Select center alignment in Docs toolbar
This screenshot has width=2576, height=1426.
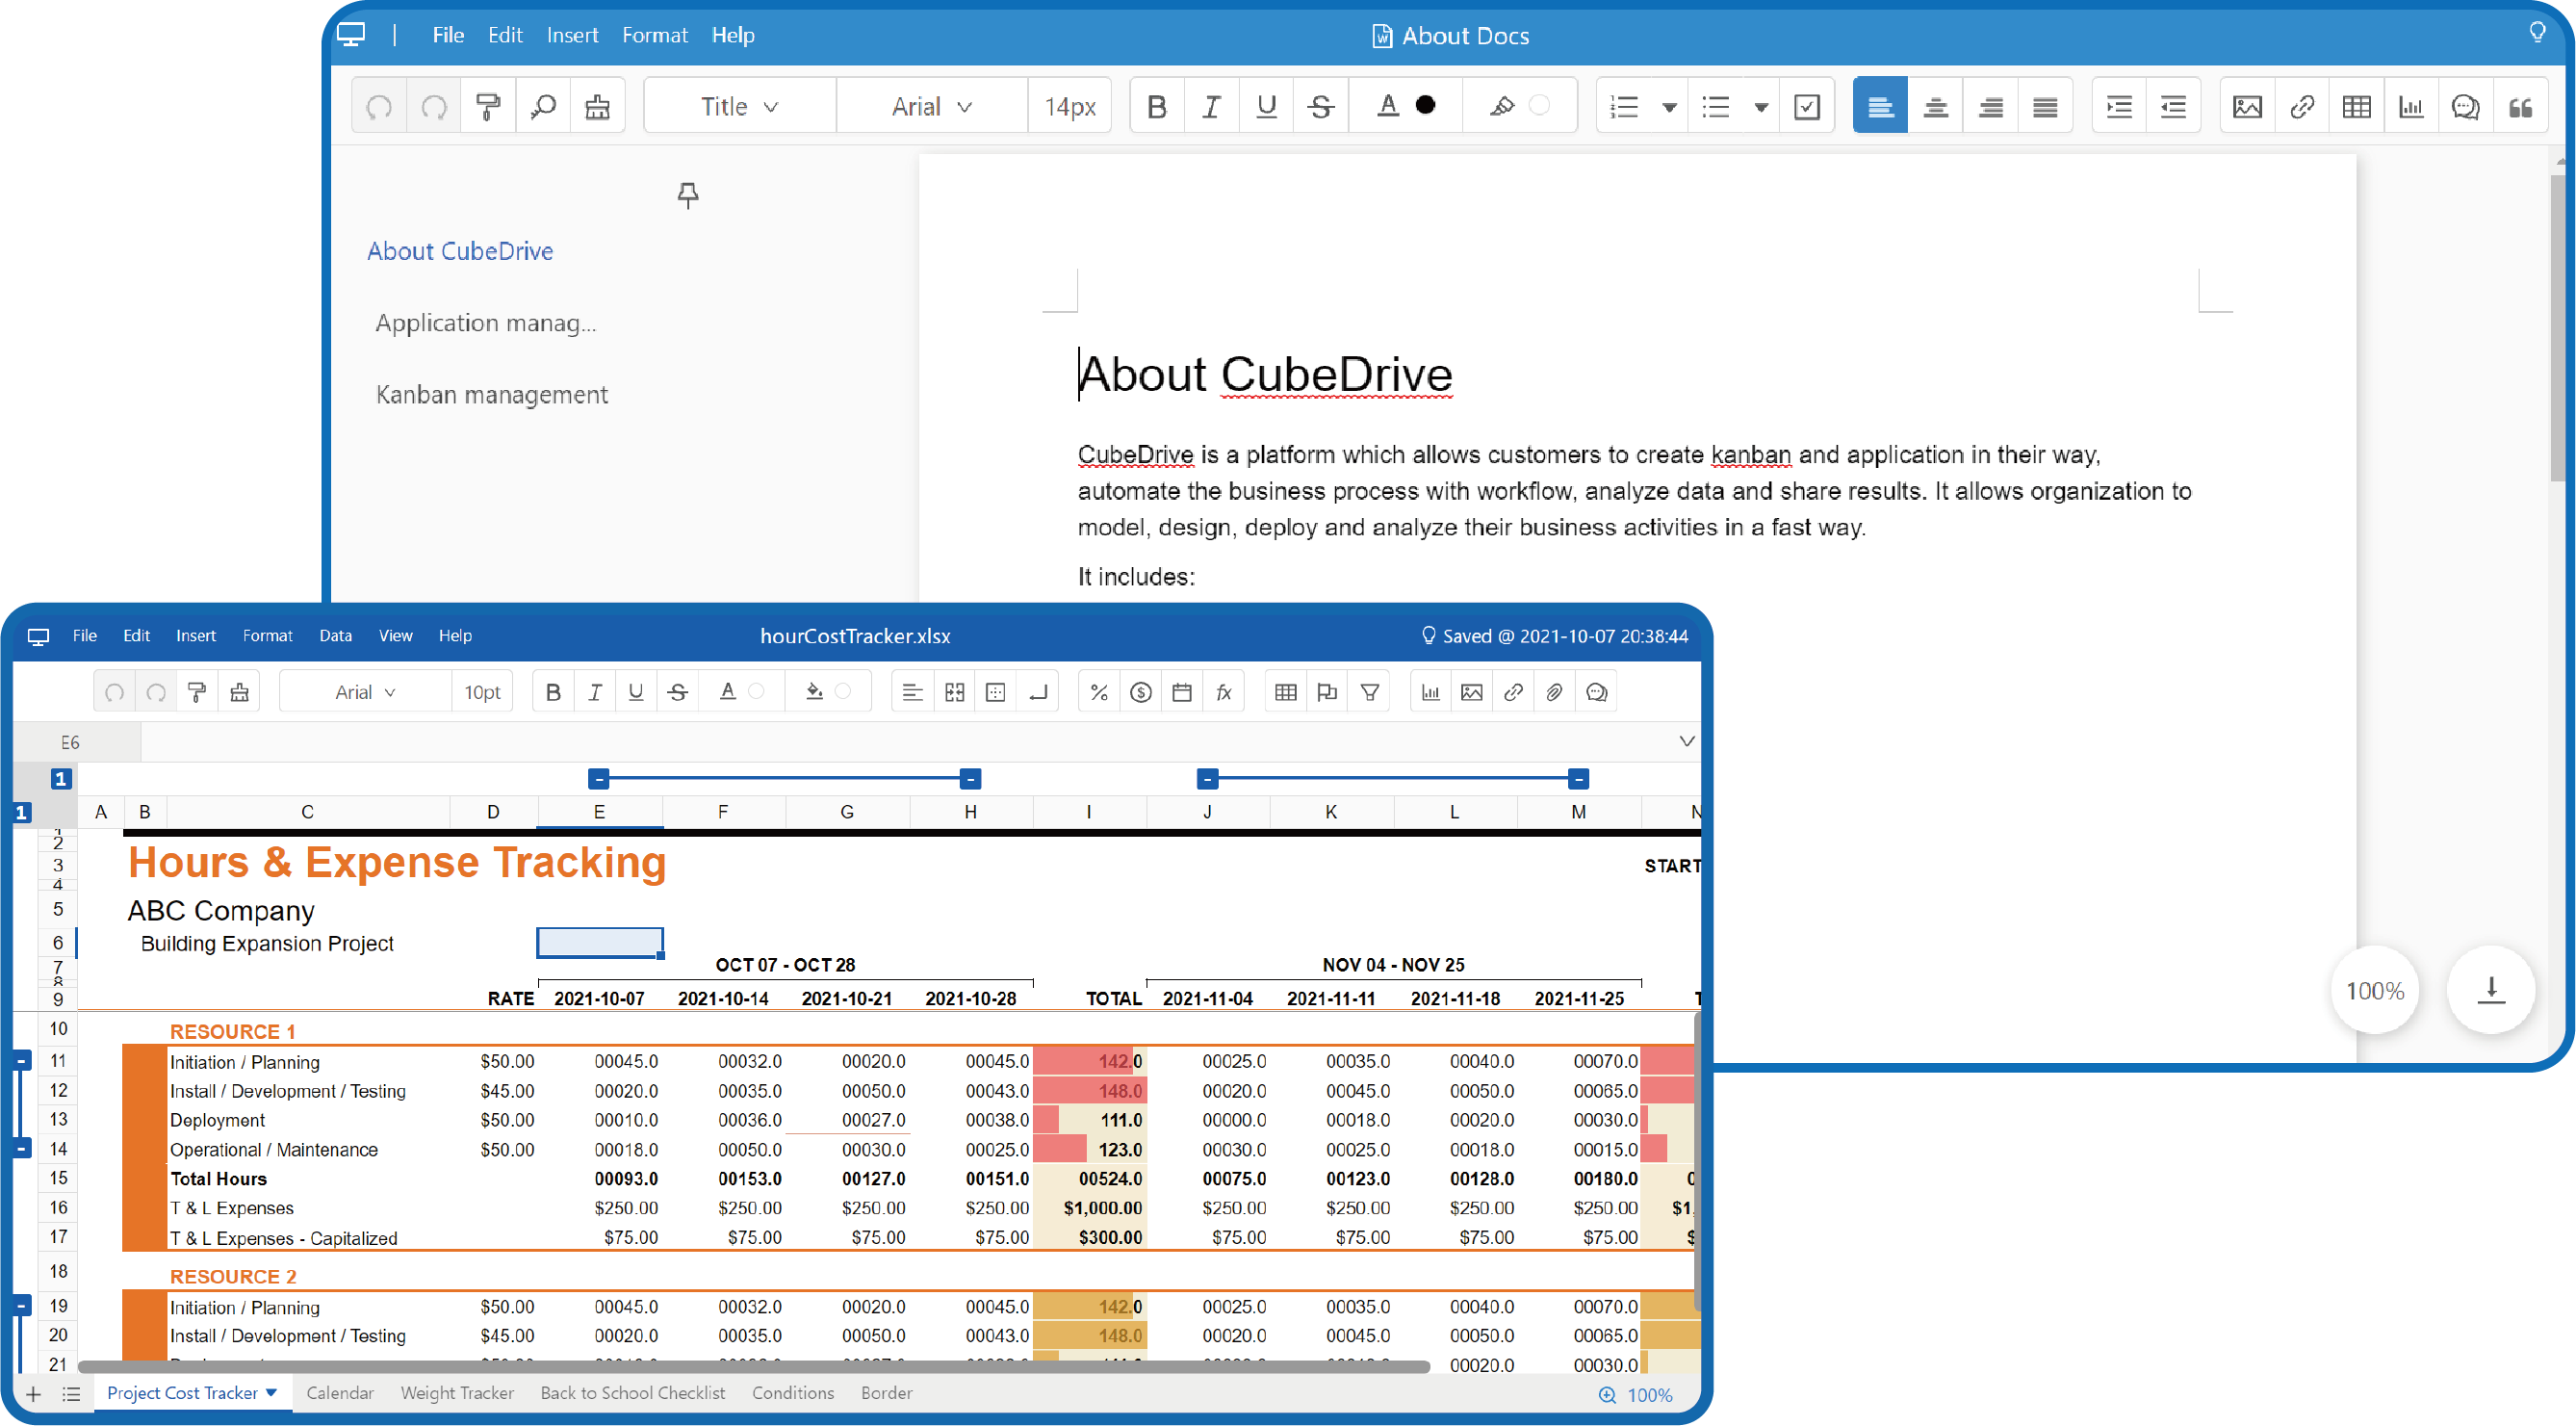pos(1935,106)
